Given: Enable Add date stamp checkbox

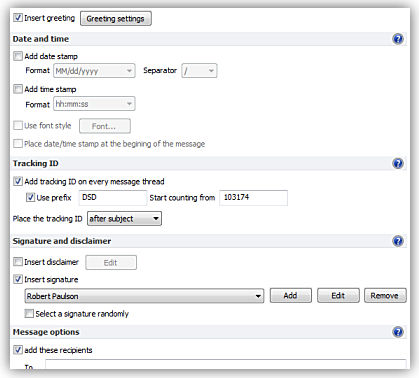Looking at the screenshot, I should coord(18,56).
